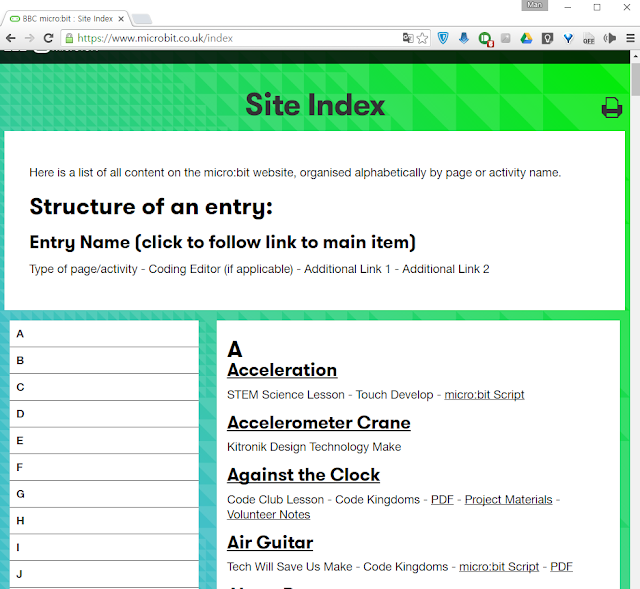Image resolution: width=640 pixels, height=589 pixels.
Task: Open the Accelerometer Crane entry link
Action: [x=319, y=422]
